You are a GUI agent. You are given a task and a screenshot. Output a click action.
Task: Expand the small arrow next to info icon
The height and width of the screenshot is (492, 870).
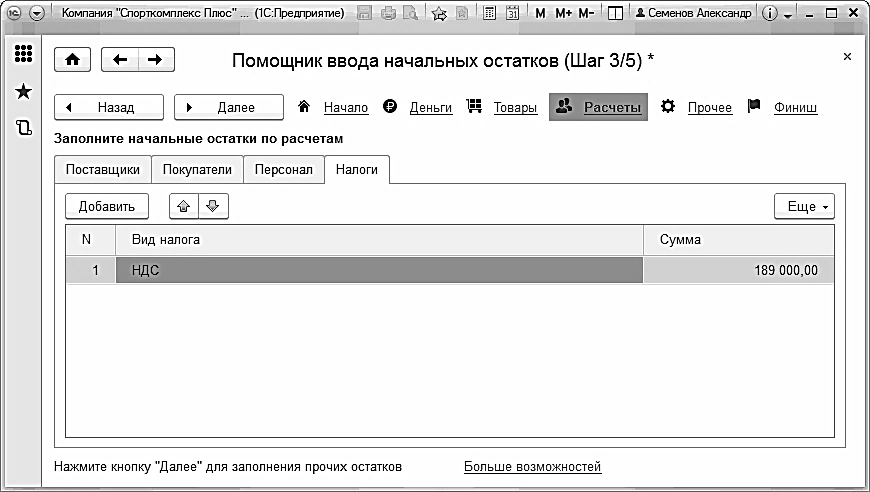click(787, 16)
